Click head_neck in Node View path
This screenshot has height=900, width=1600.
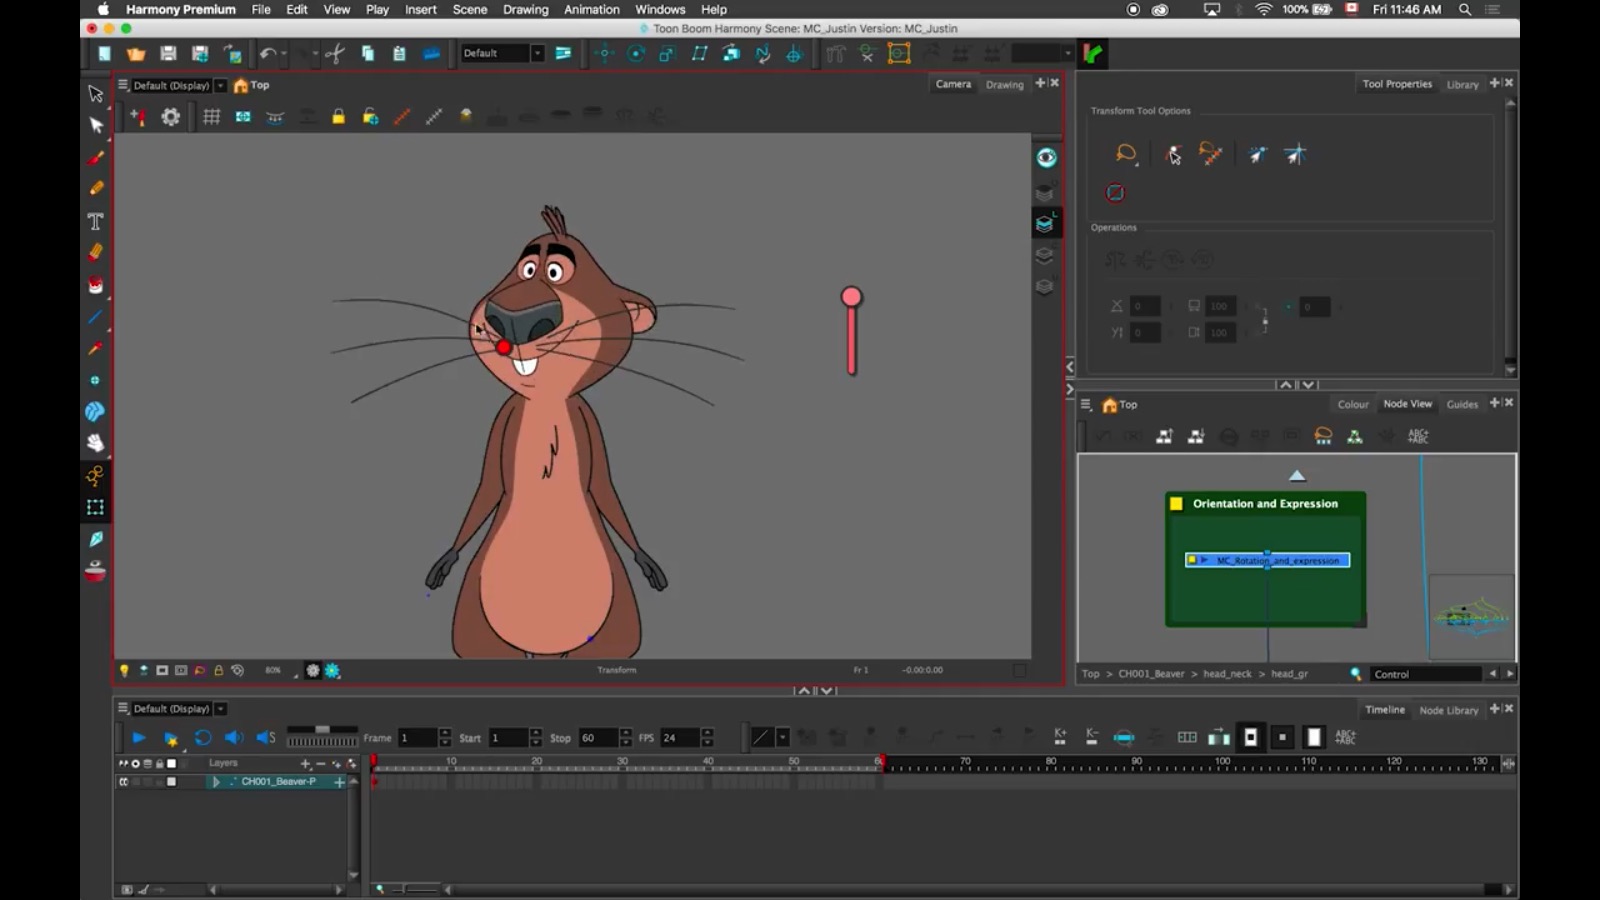pyautogui.click(x=1227, y=674)
